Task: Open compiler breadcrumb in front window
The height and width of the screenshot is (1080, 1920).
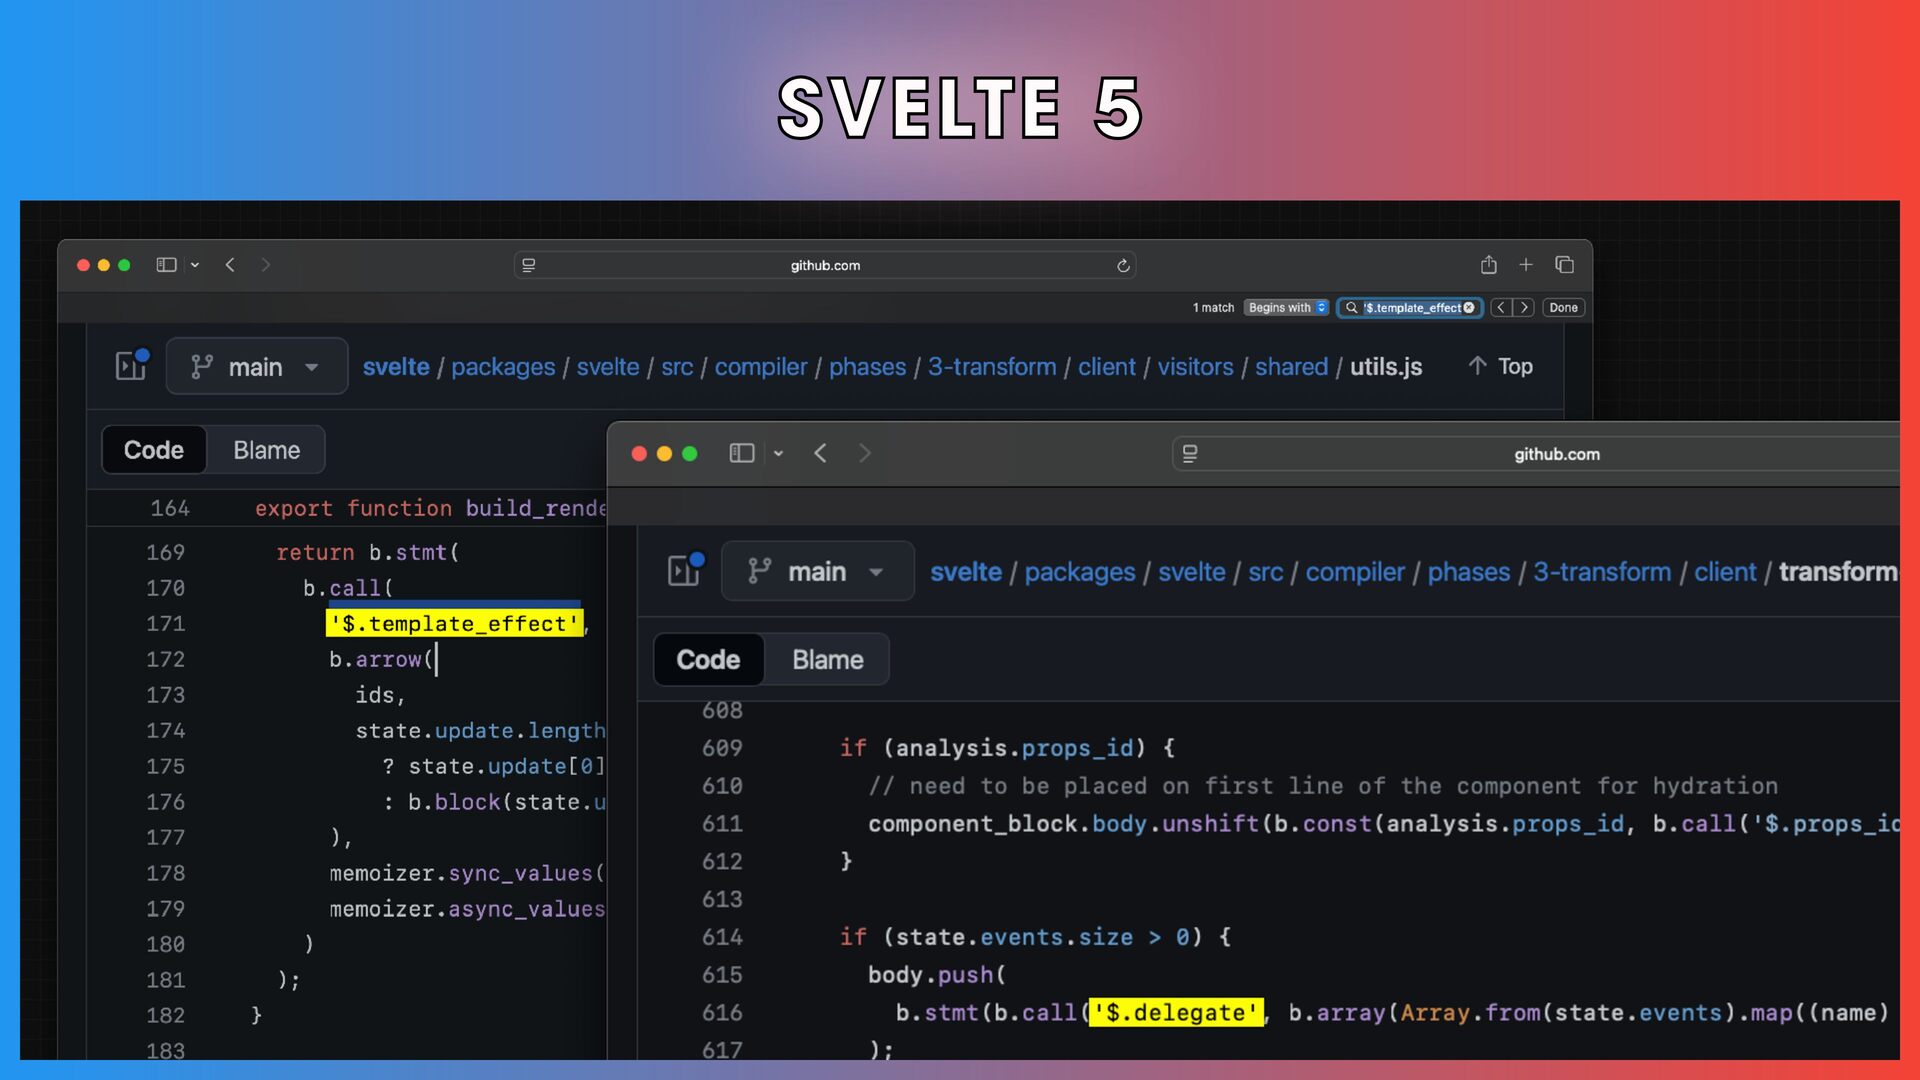Action: click(1355, 572)
